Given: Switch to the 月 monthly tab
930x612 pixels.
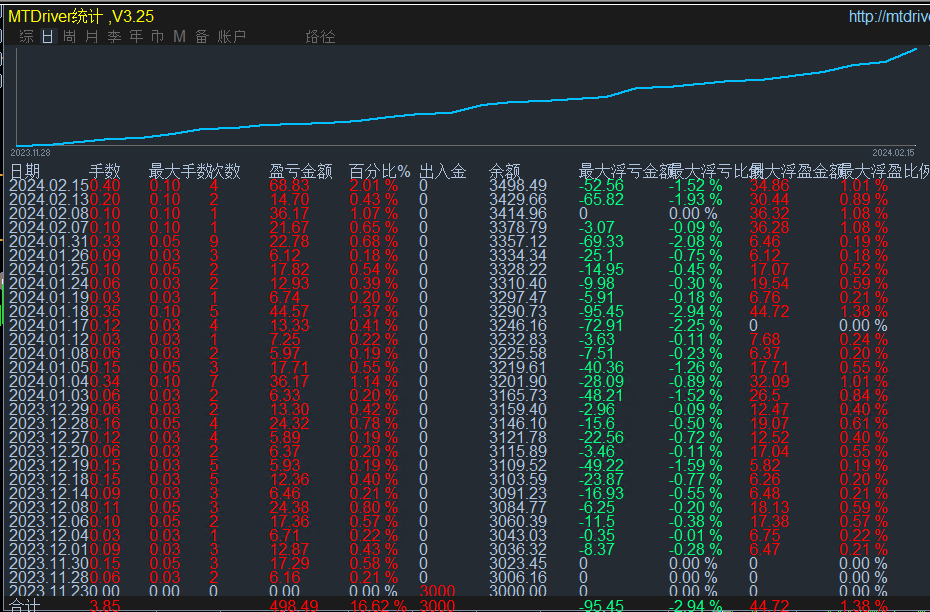Looking at the screenshot, I should click(x=91, y=37).
